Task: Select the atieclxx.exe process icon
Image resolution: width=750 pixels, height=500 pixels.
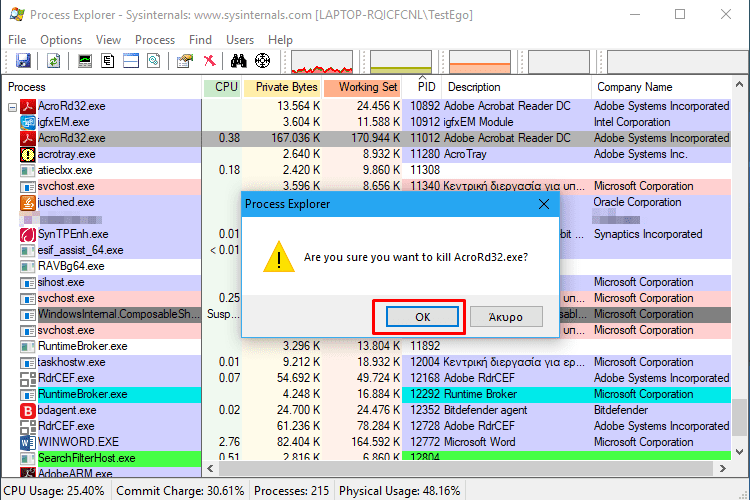Action: (x=28, y=170)
